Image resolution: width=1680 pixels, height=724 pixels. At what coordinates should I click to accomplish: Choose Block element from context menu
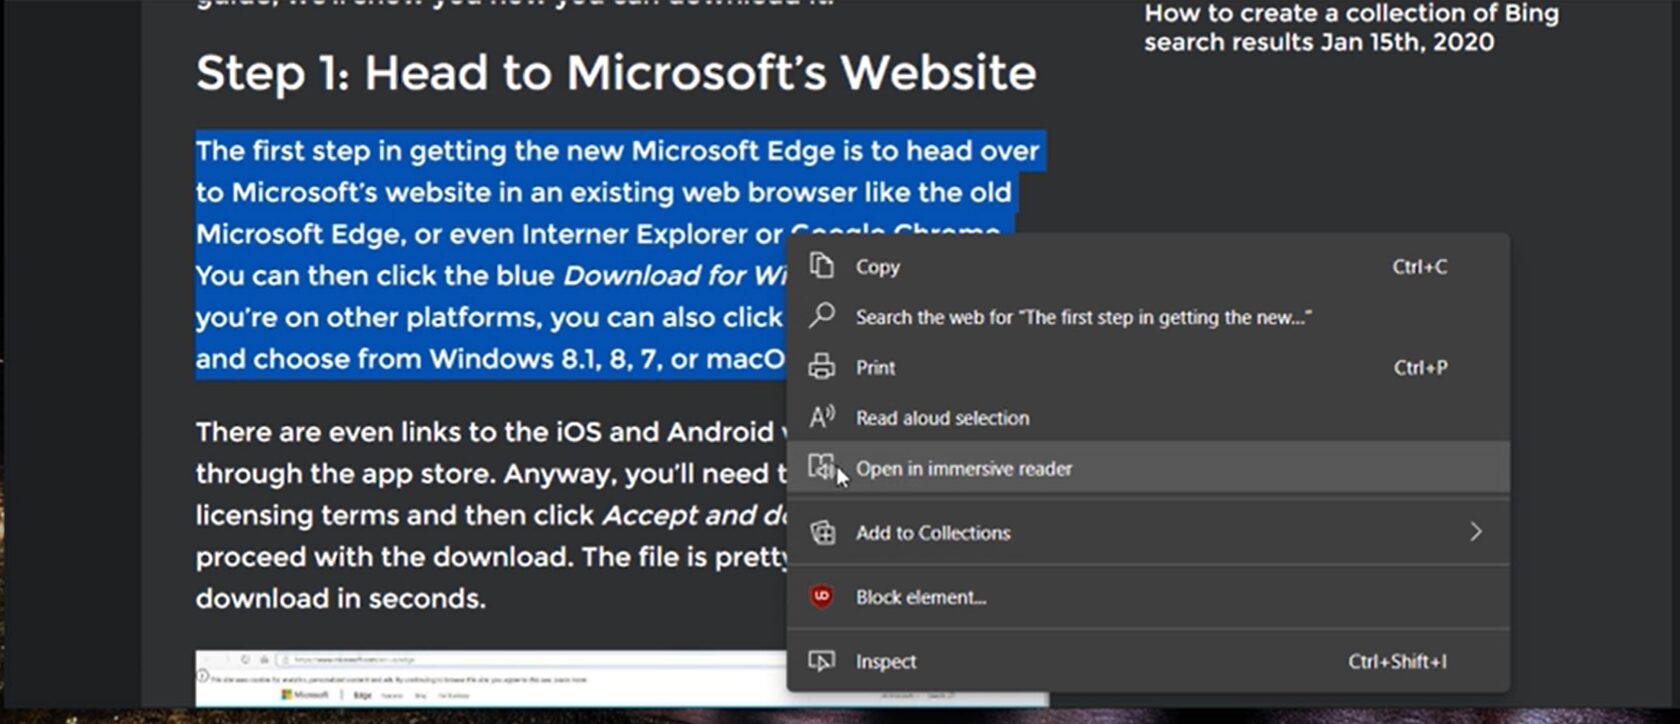(1148, 597)
